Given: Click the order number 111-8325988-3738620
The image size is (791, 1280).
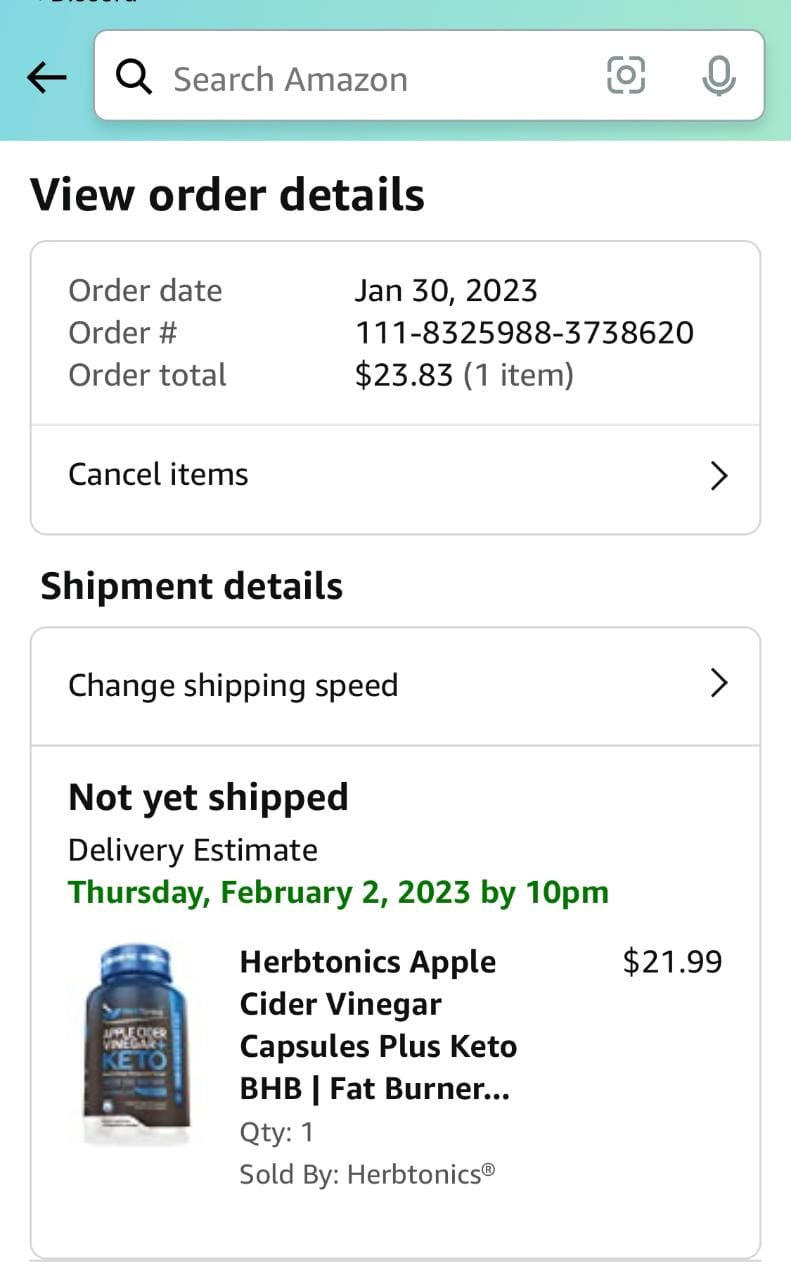Looking at the screenshot, I should pos(524,332).
